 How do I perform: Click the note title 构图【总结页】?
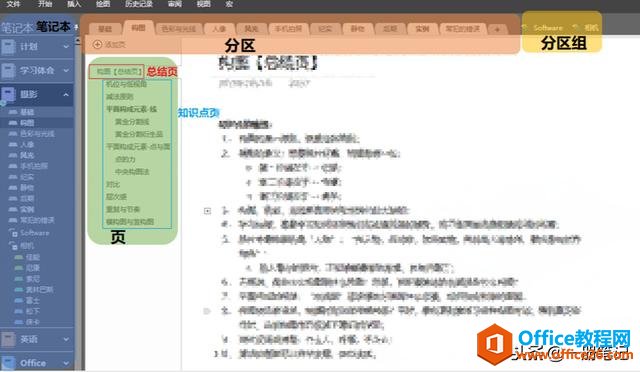(x=268, y=63)
